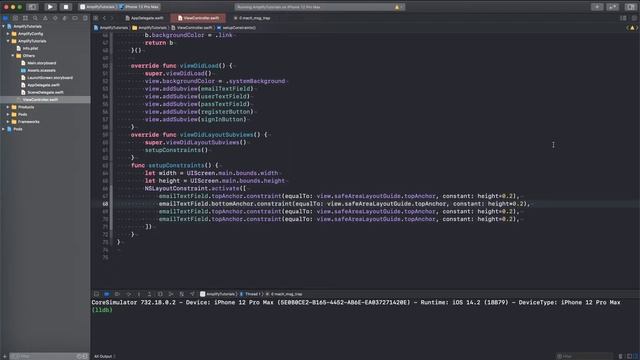Open editor options menu beside tab bar
The image size is (640, 360).
tap(623, 18)
